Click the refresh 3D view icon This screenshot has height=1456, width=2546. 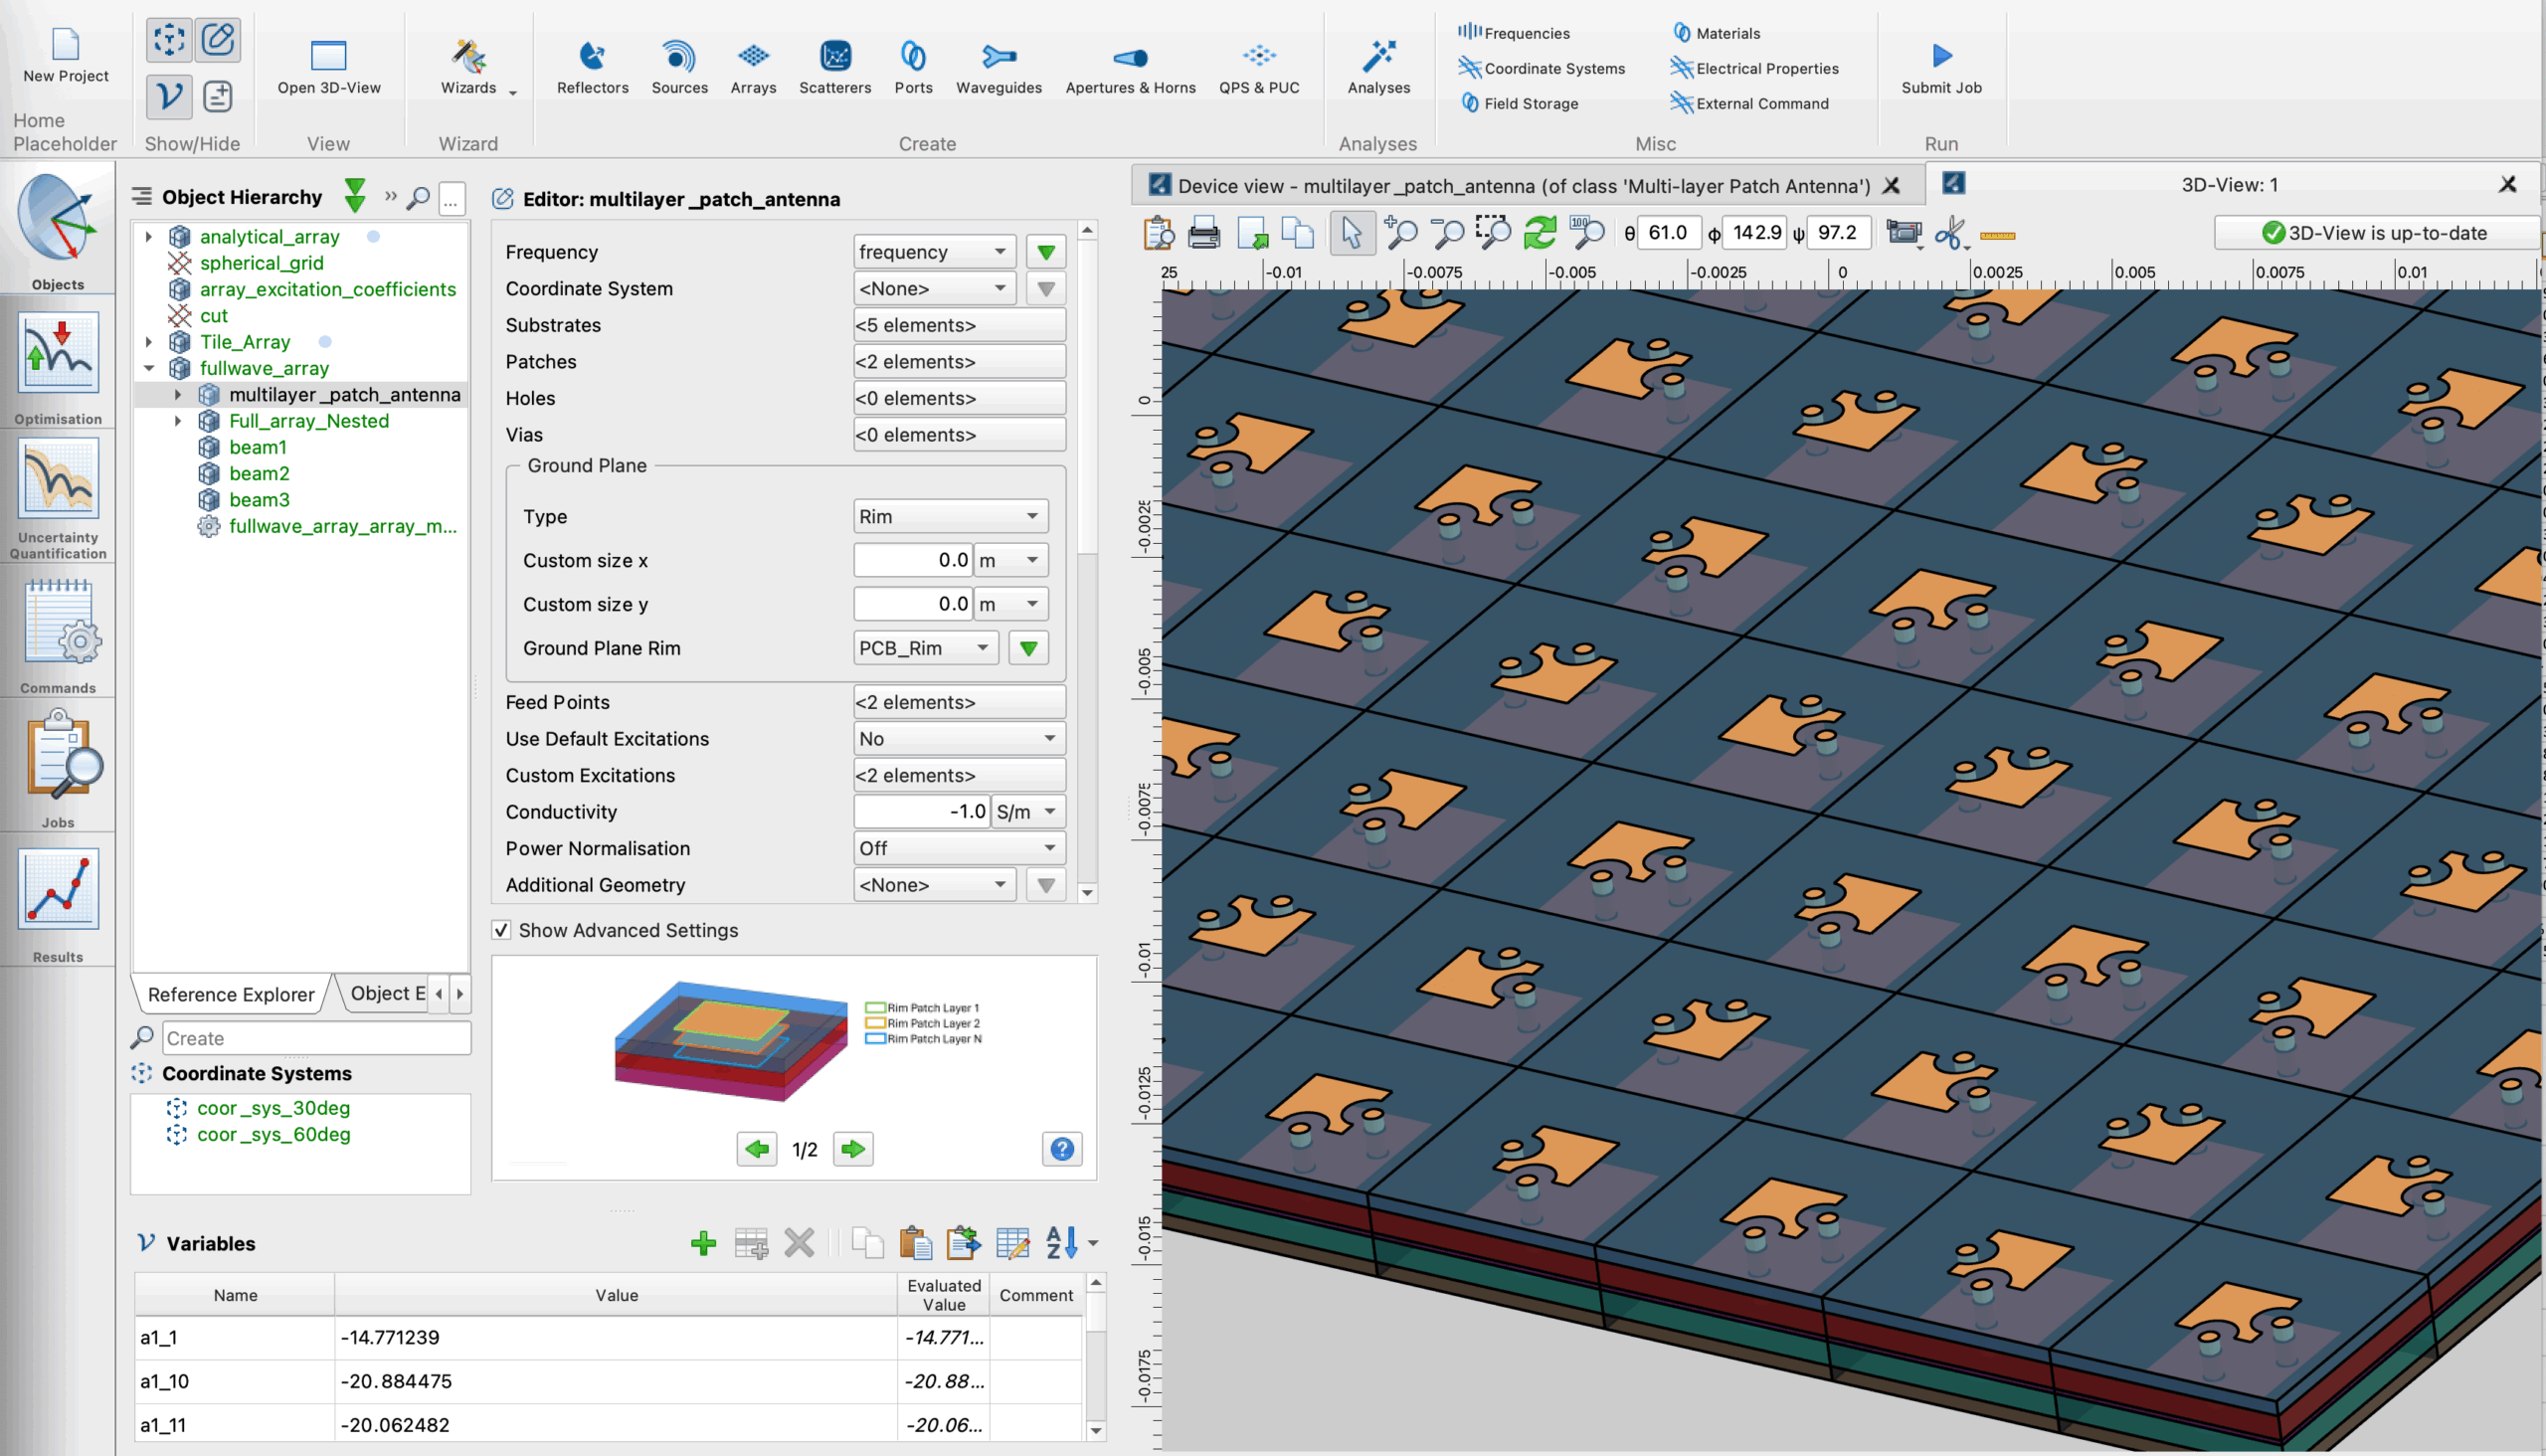point(1539,233)
